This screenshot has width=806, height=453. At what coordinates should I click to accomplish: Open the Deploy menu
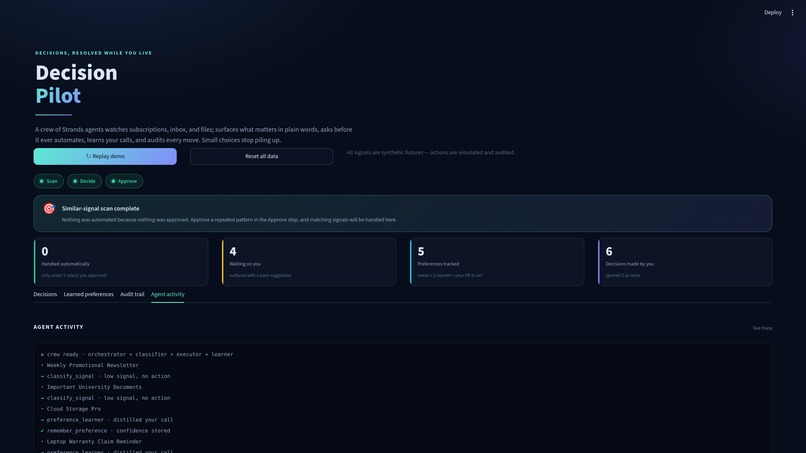pyautogui.click(x=773, y=12)
